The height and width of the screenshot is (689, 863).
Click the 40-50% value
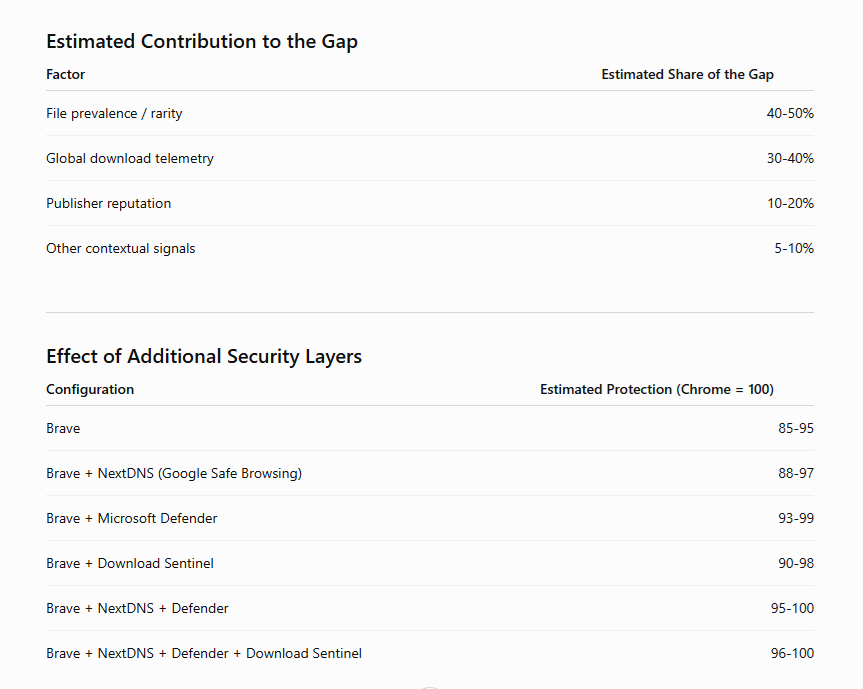pos(790,113)
